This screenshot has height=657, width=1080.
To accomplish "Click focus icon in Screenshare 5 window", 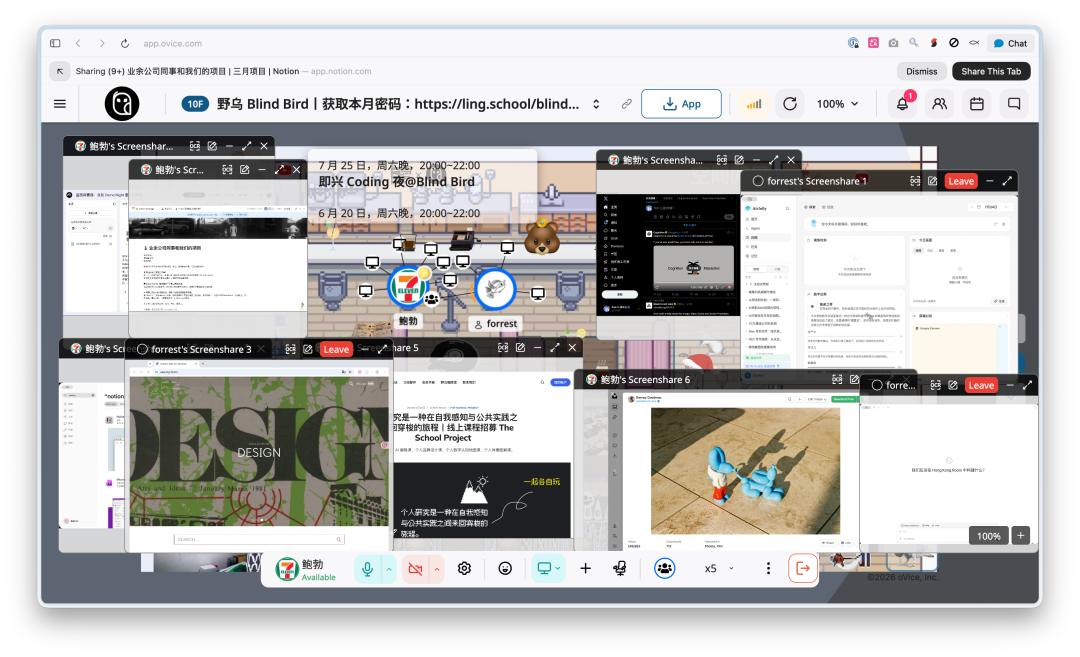I will click(503, 348).
